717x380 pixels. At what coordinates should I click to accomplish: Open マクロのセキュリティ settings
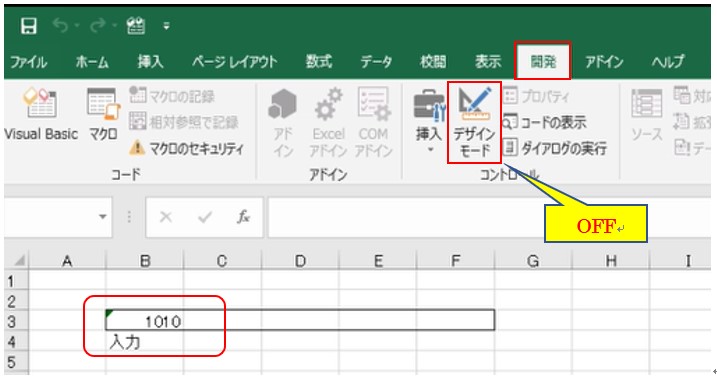pyautogui.click(x=187, y=148)
